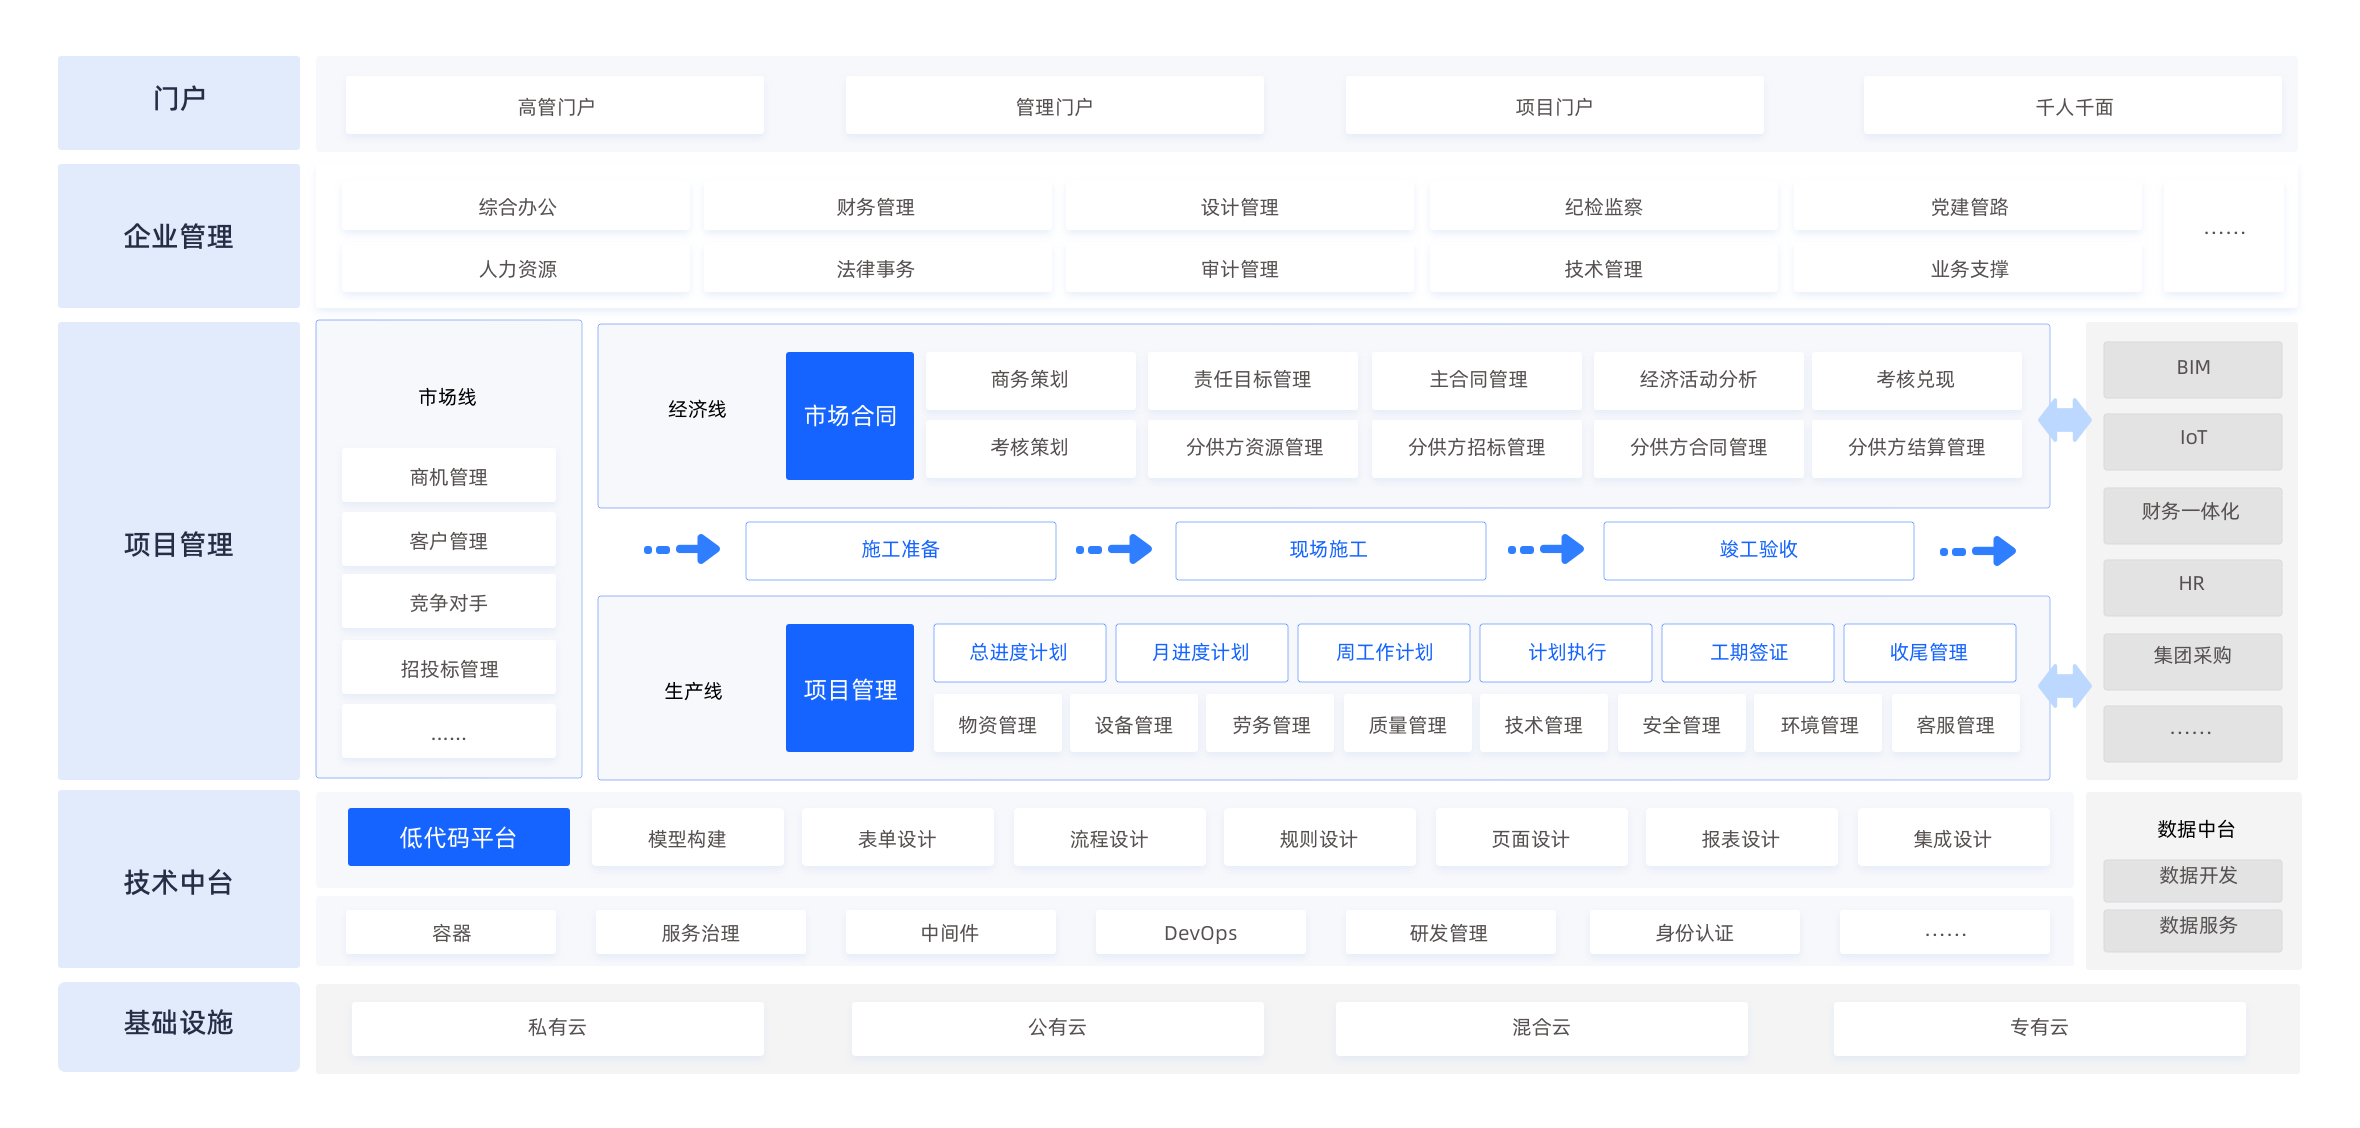This screenshot has width=2360, height=1128.
Task: Open the 分供方结算管理 box
Action: [1916, 448]
